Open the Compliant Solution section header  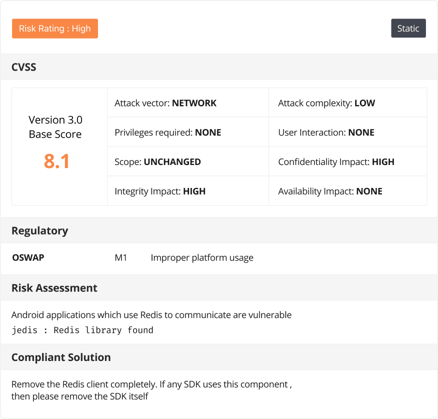pos(219,357)
